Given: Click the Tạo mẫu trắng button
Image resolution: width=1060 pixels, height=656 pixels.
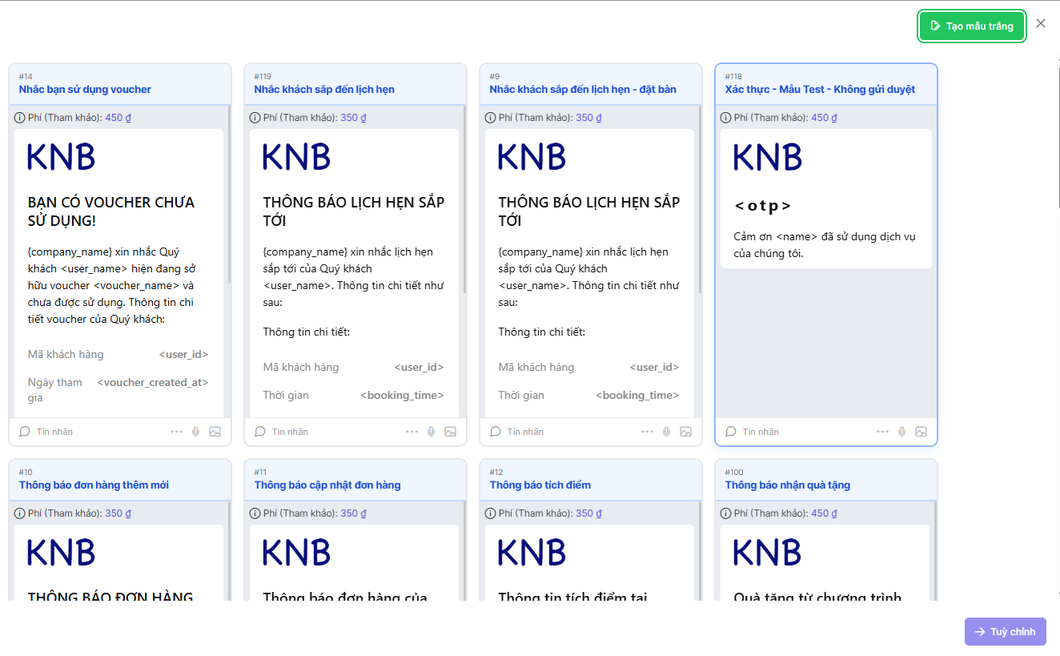Looking at the screenshot, I should 971,26.
